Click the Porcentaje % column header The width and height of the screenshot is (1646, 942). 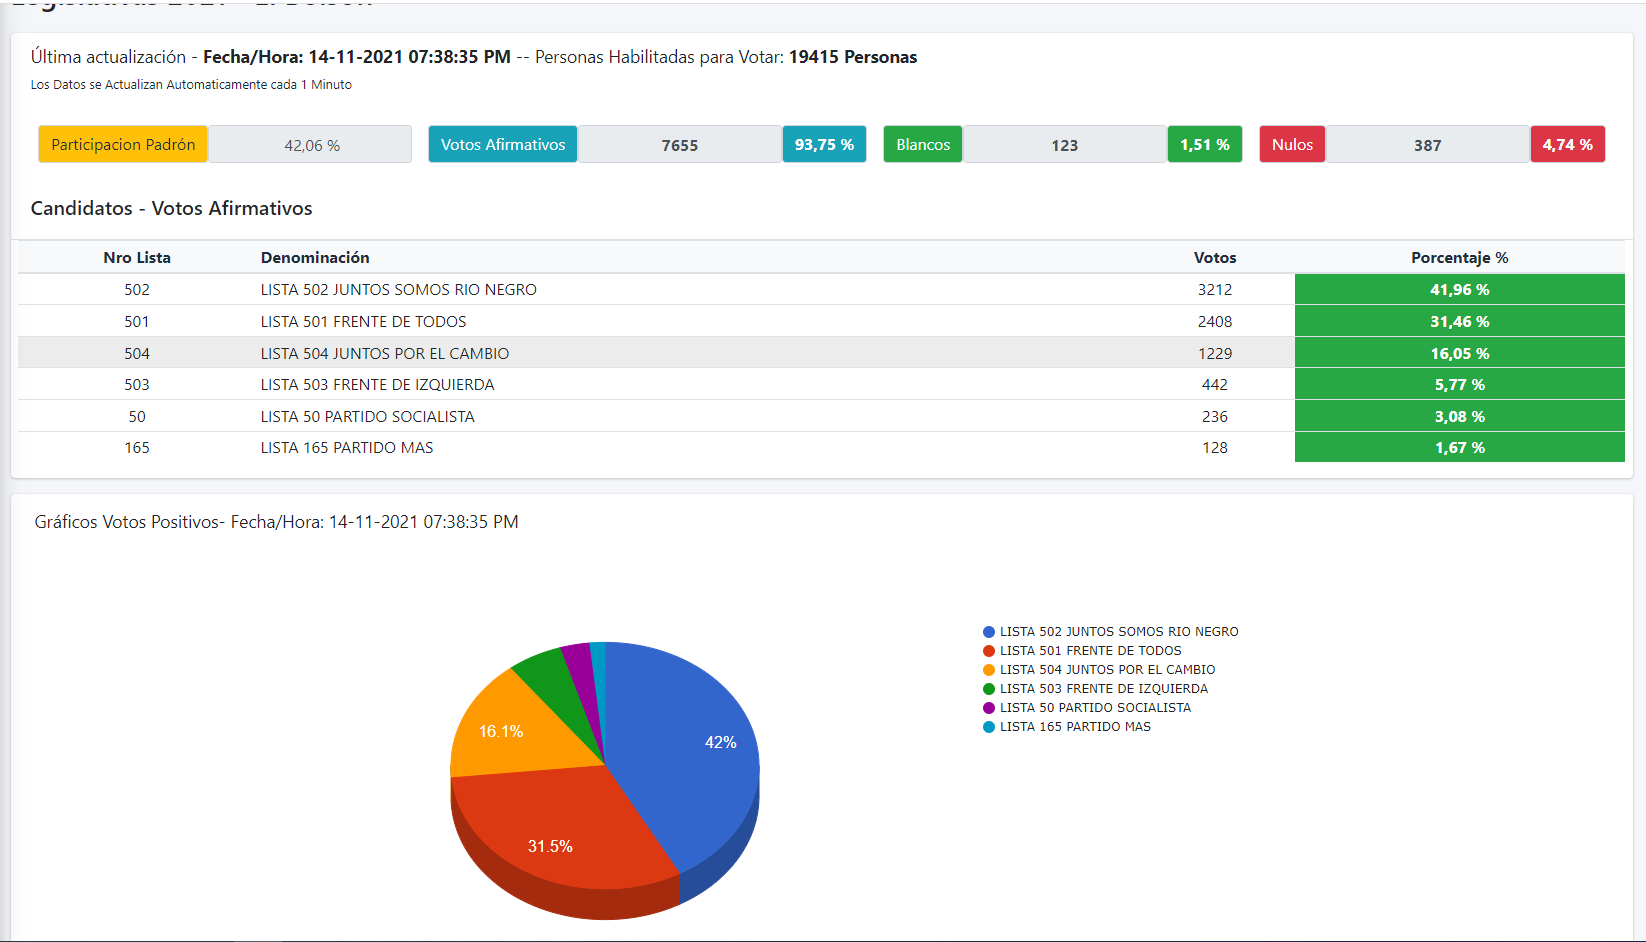coord(1459,258)
